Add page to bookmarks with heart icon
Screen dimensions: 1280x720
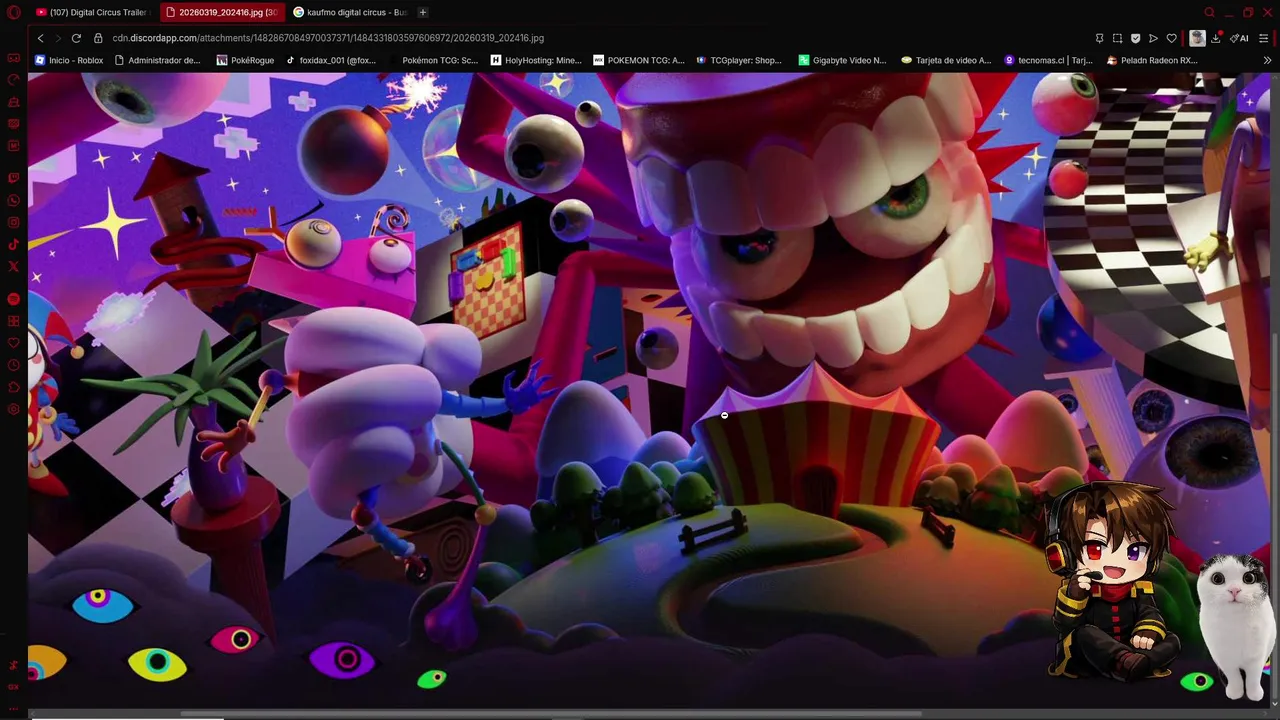click(x=1171, y=38)
